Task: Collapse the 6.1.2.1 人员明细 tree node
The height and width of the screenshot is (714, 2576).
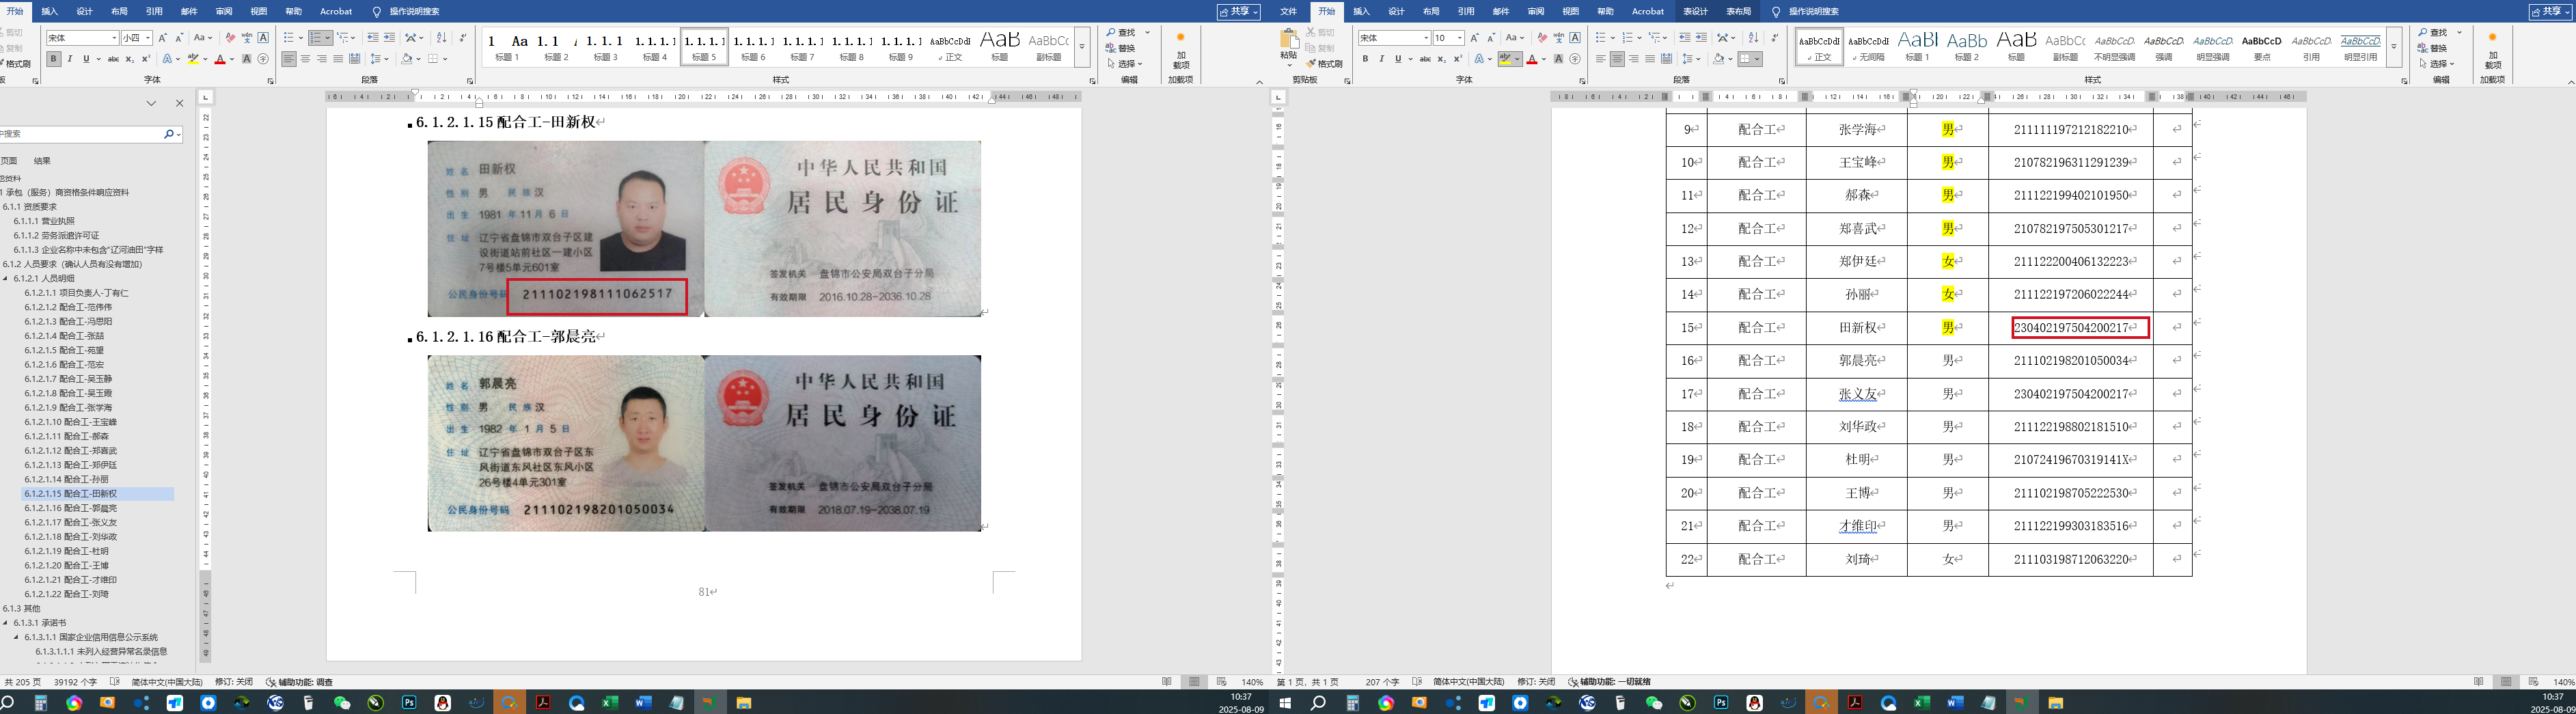Action: (x=6, y=279)
